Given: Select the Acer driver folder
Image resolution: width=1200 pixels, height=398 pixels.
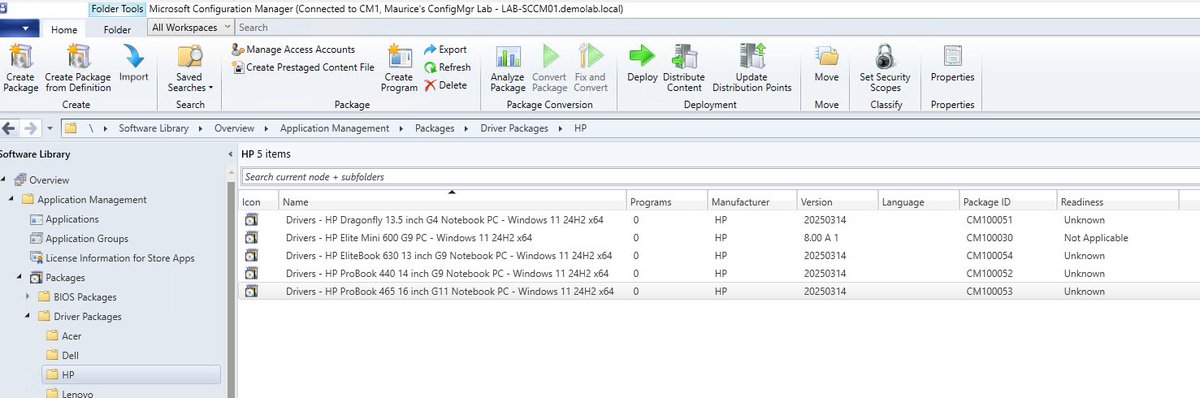Looking at the screenshot, I should (x=71, y=336).
